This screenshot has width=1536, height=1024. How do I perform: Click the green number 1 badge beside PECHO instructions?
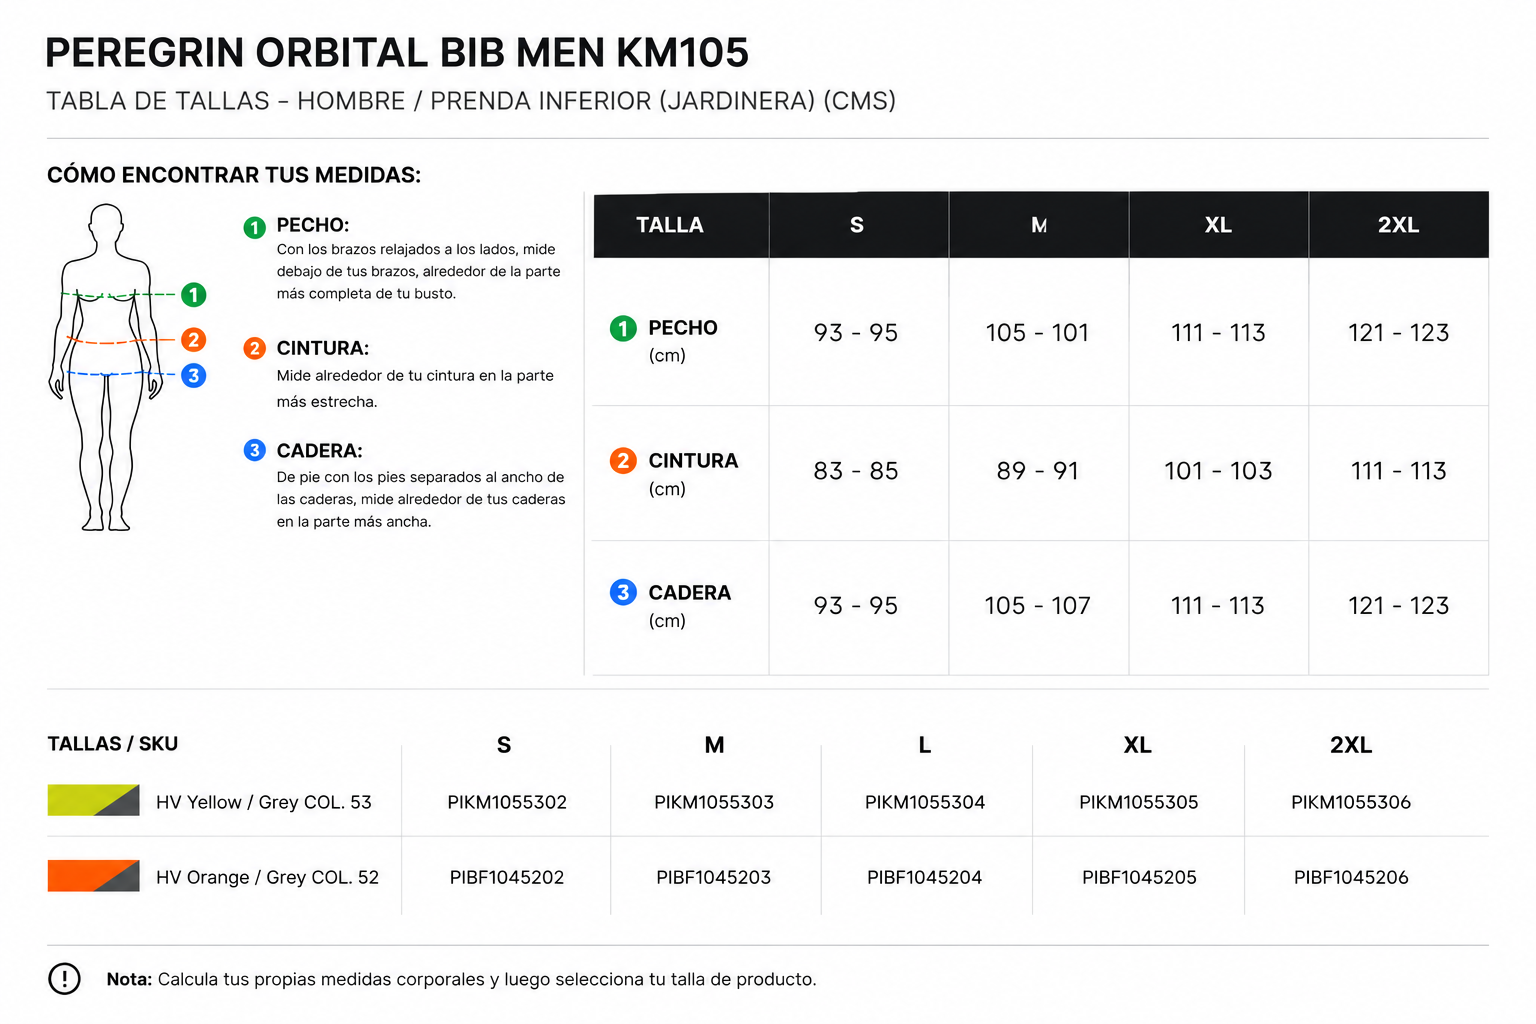click(255, 228)
